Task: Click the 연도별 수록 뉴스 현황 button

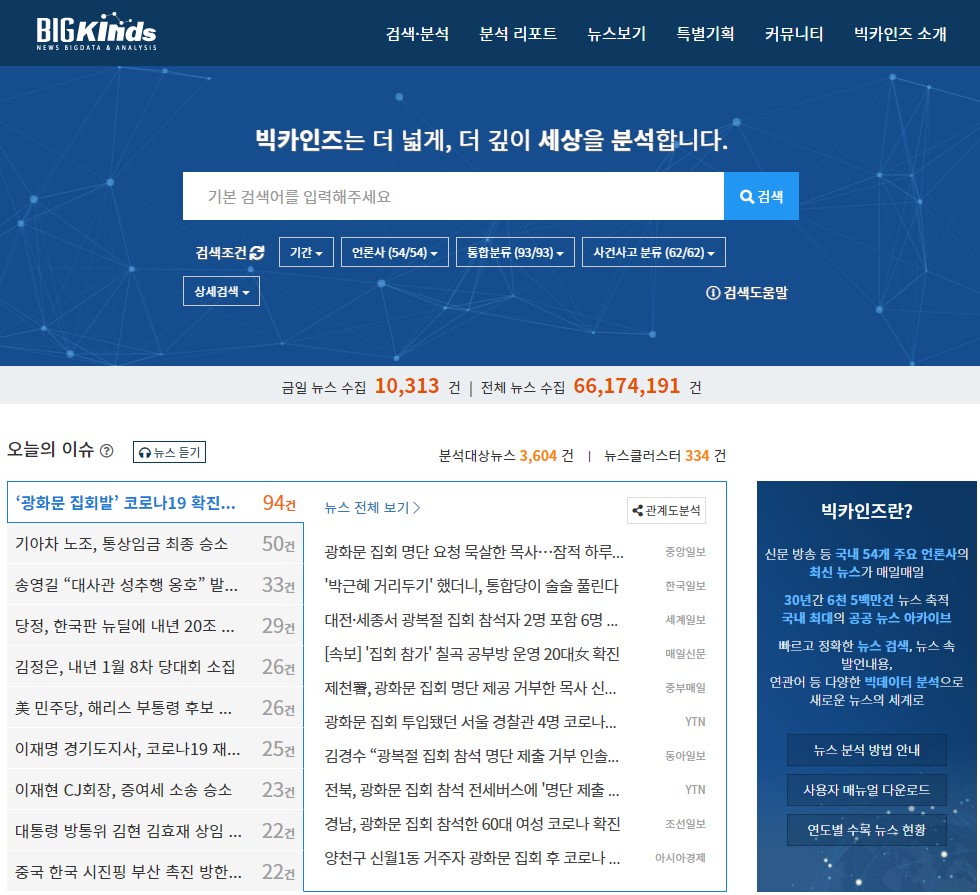Action: (x=867, y=830)
